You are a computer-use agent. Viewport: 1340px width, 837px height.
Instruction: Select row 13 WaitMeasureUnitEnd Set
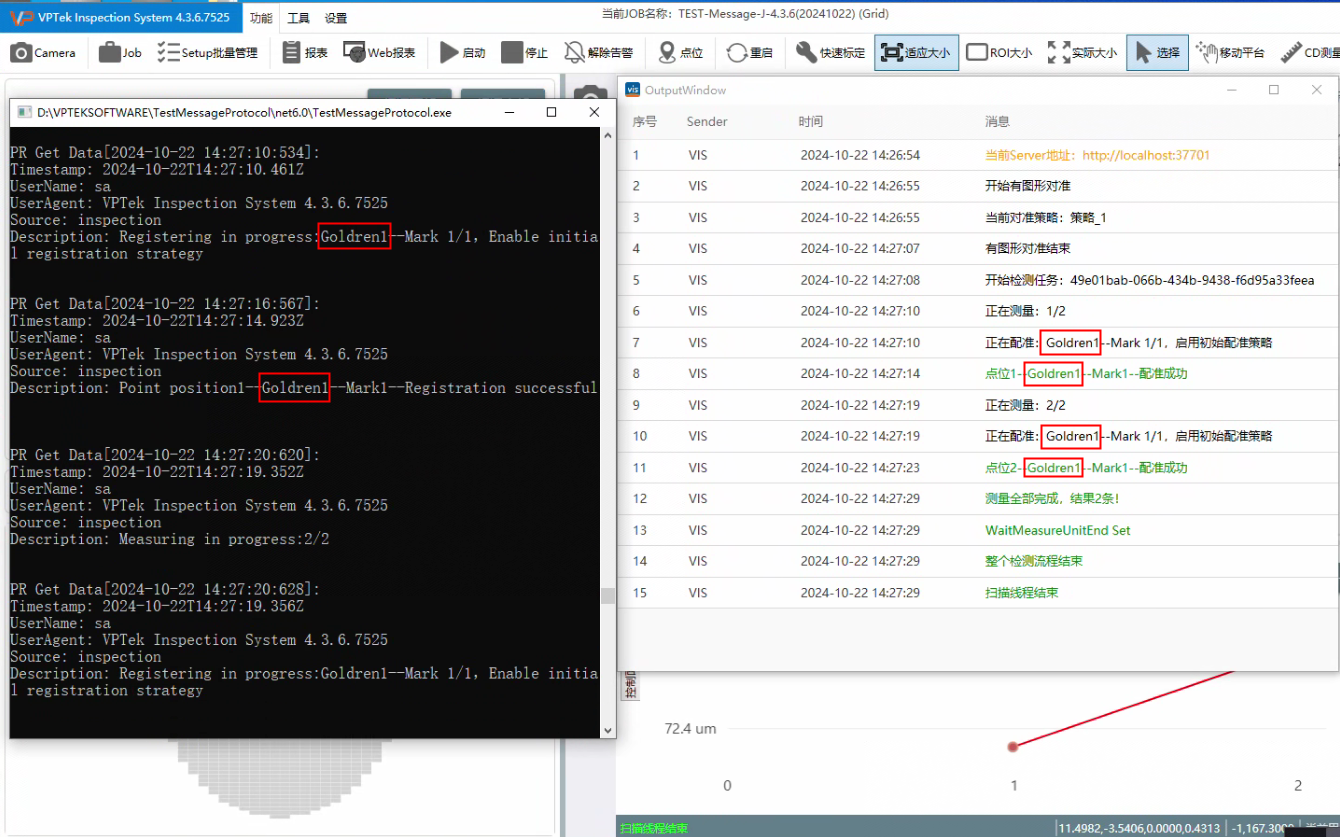click(978, 530)
